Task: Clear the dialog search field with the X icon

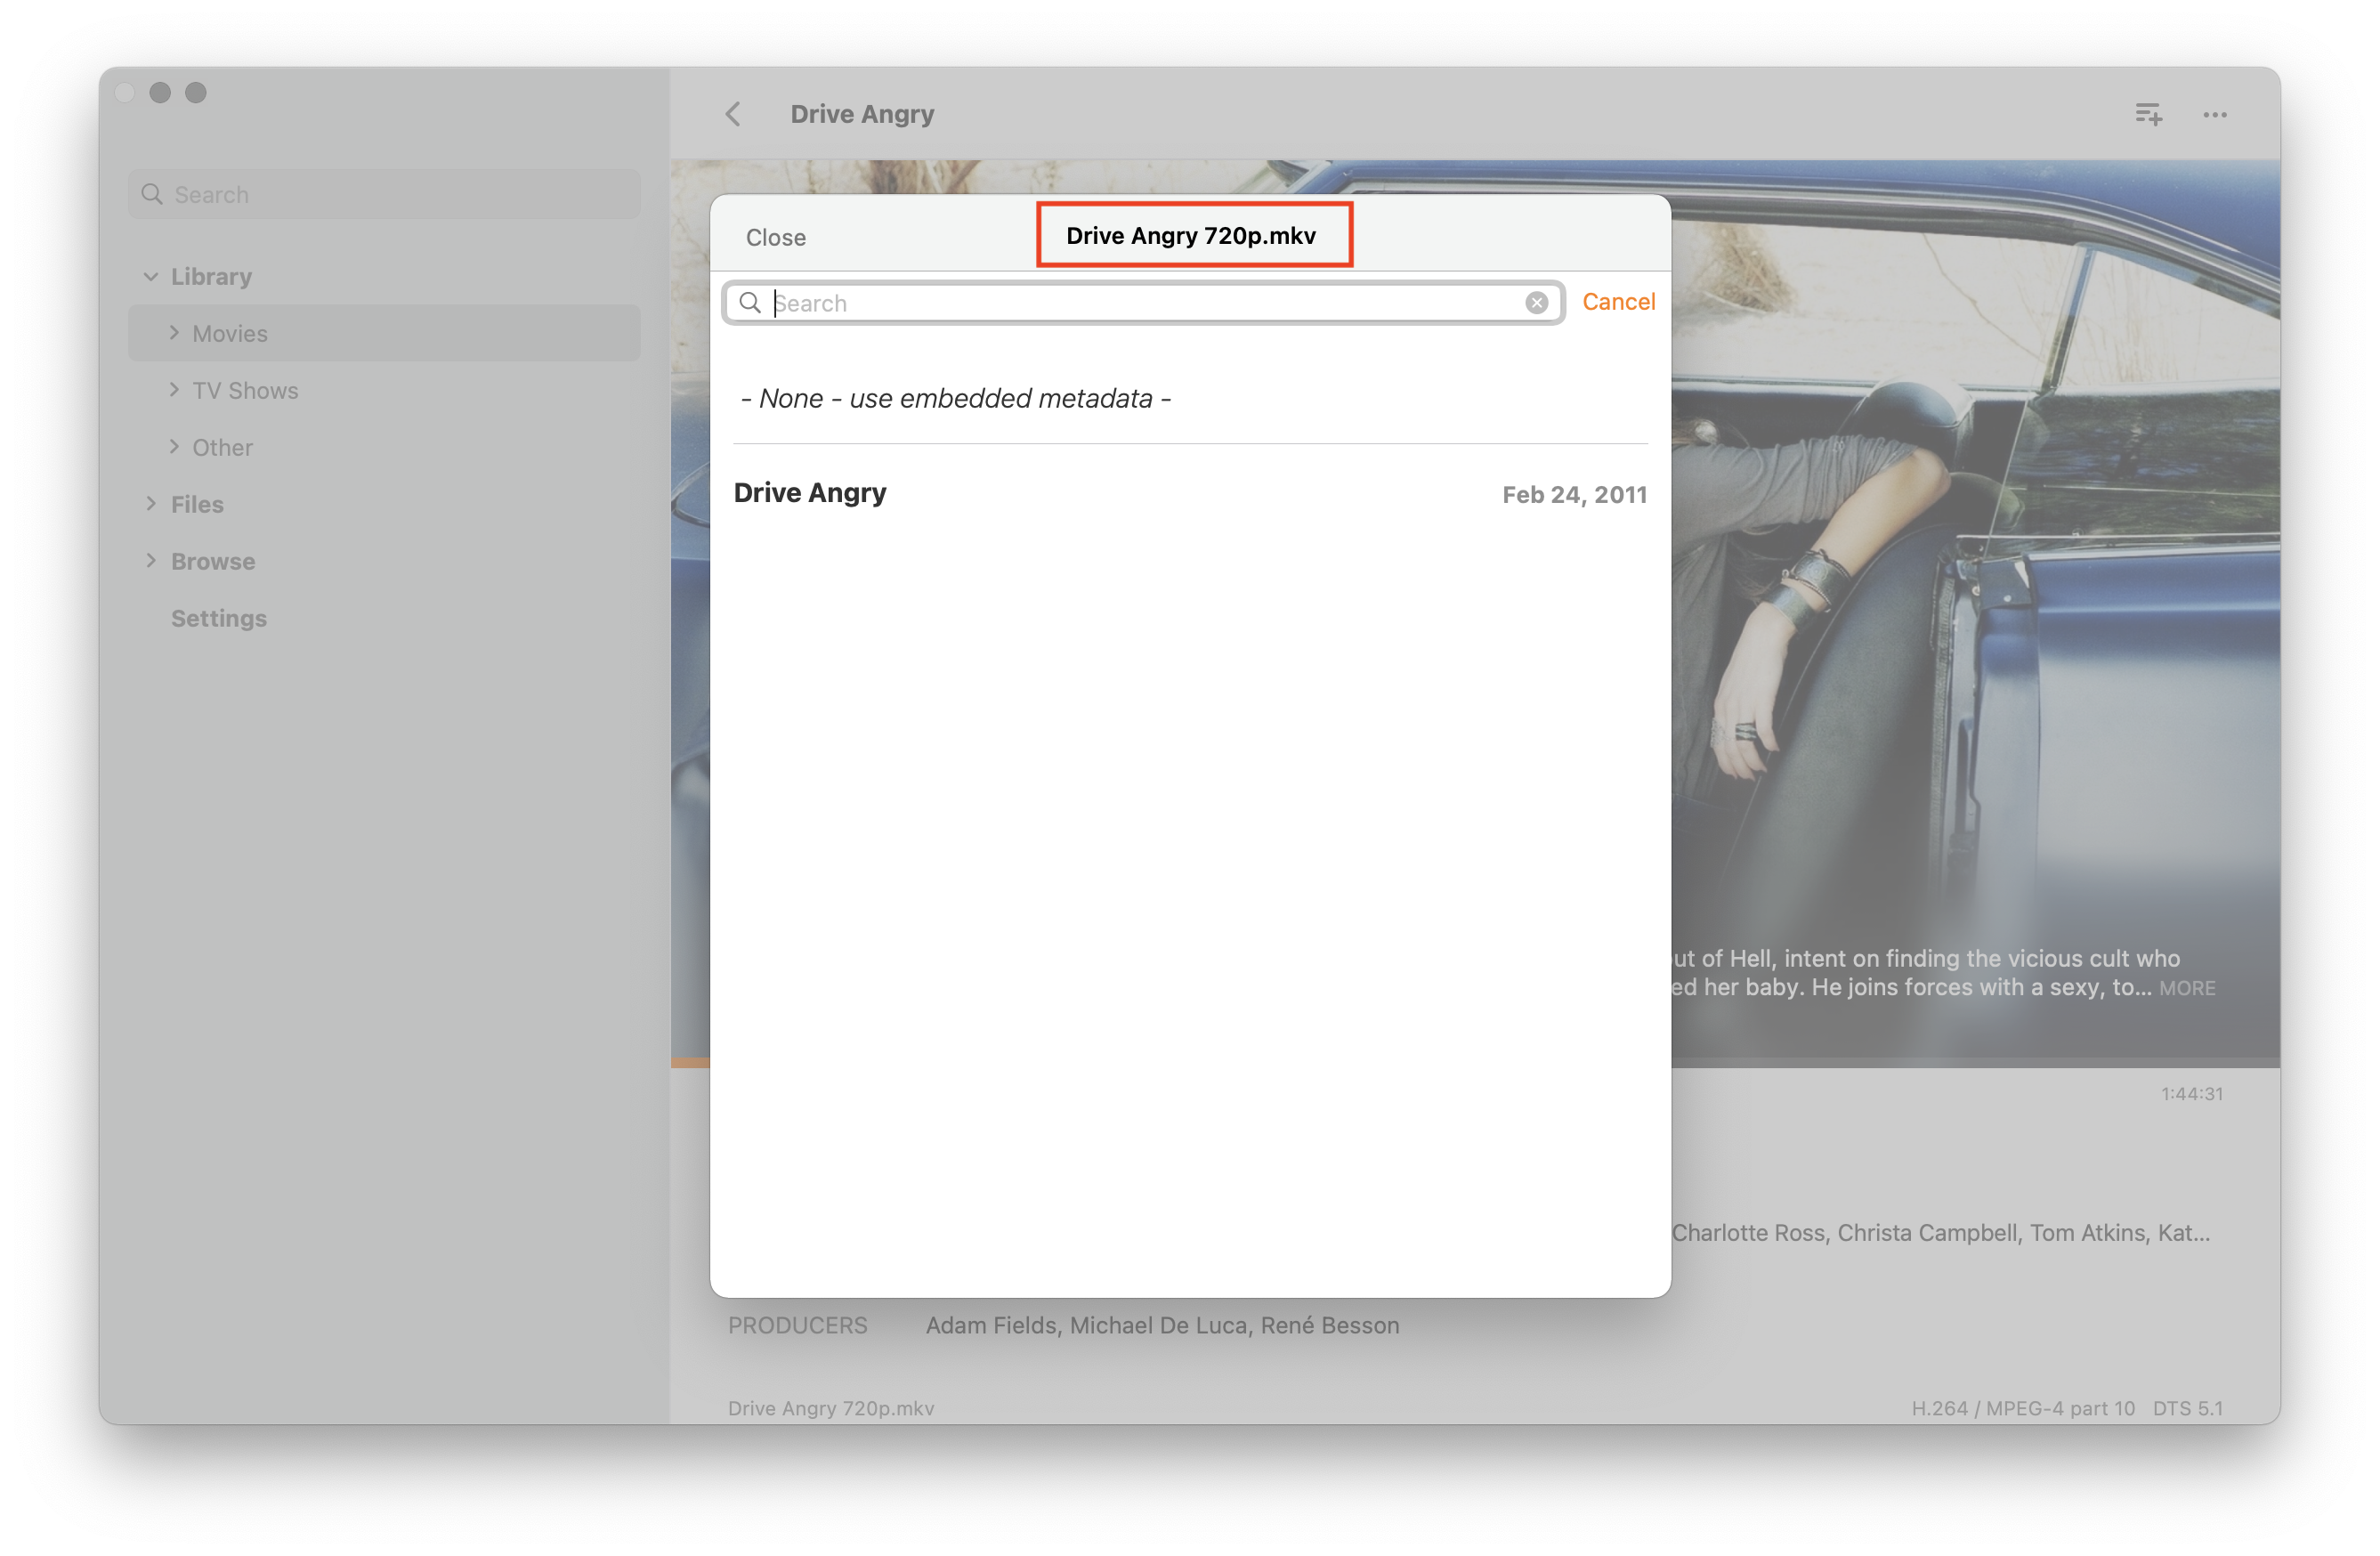Action: [x=1536, y=303]
